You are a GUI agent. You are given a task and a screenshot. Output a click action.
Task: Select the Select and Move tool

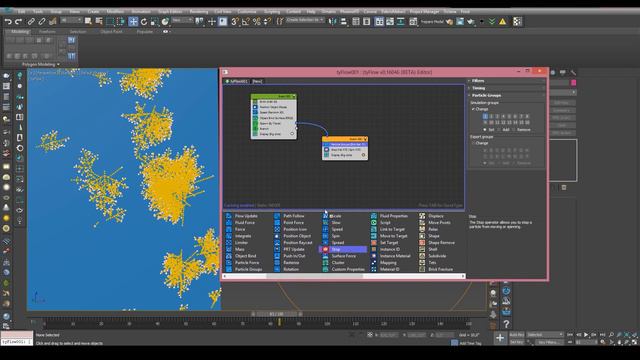(133, 22)
